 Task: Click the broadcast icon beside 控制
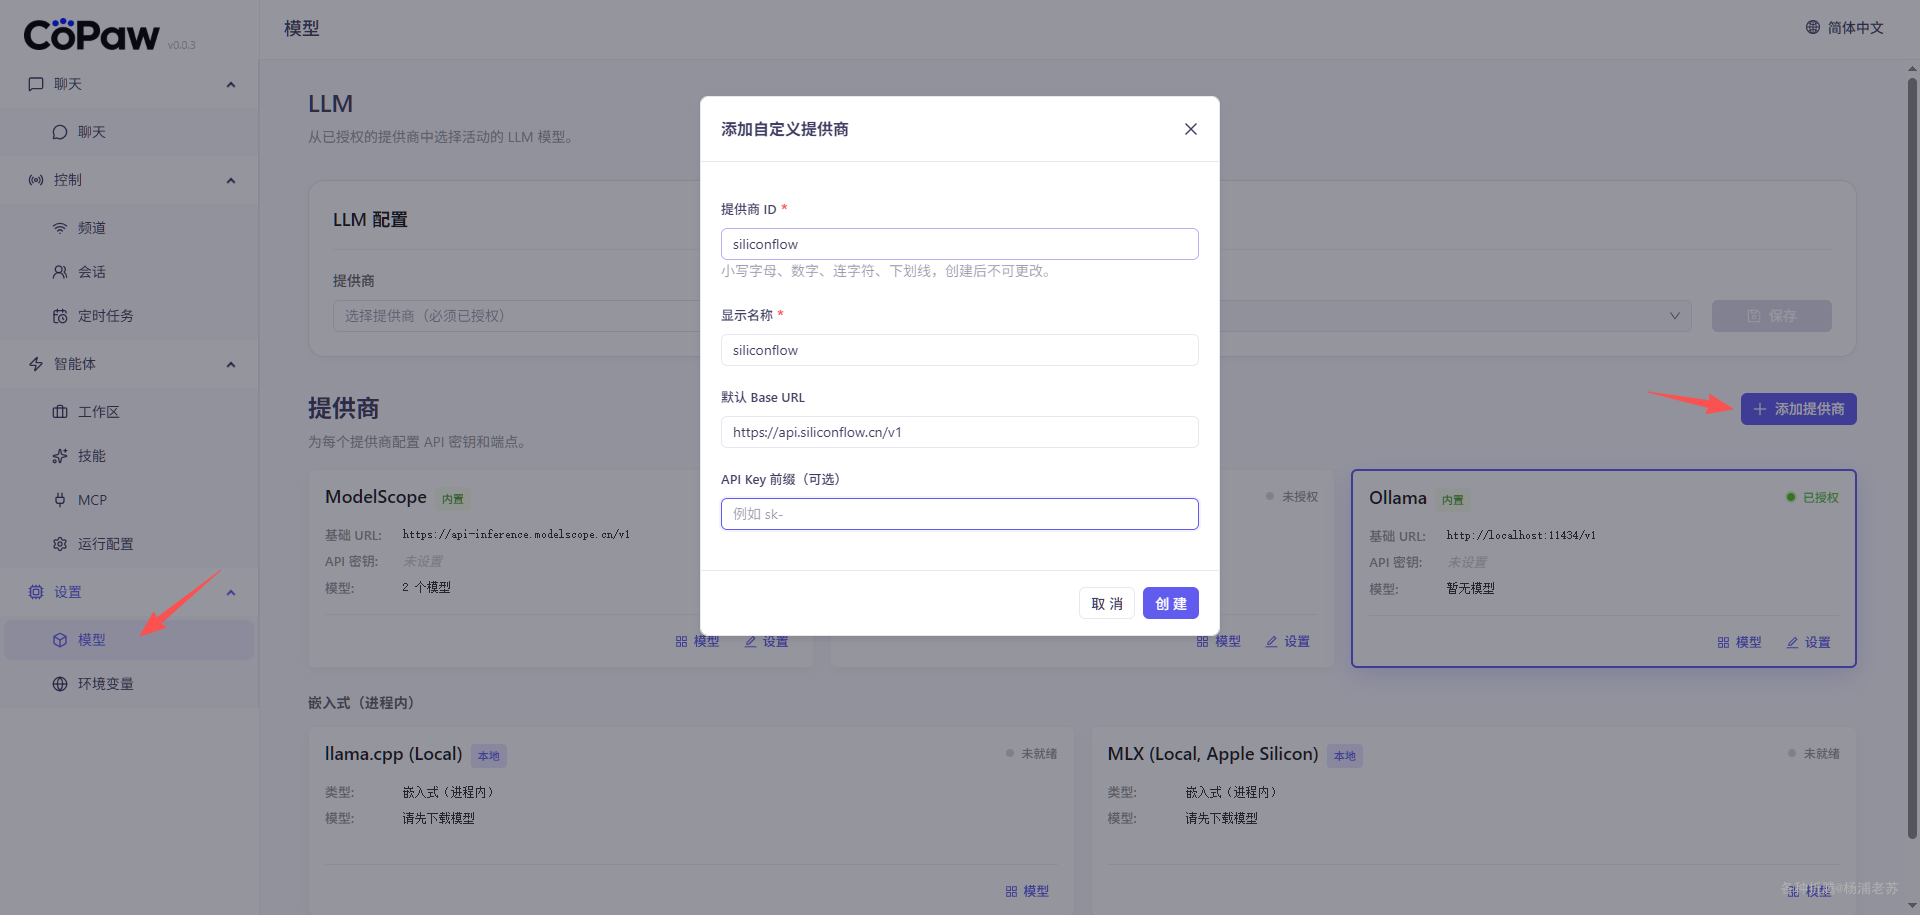pos(36,180)
